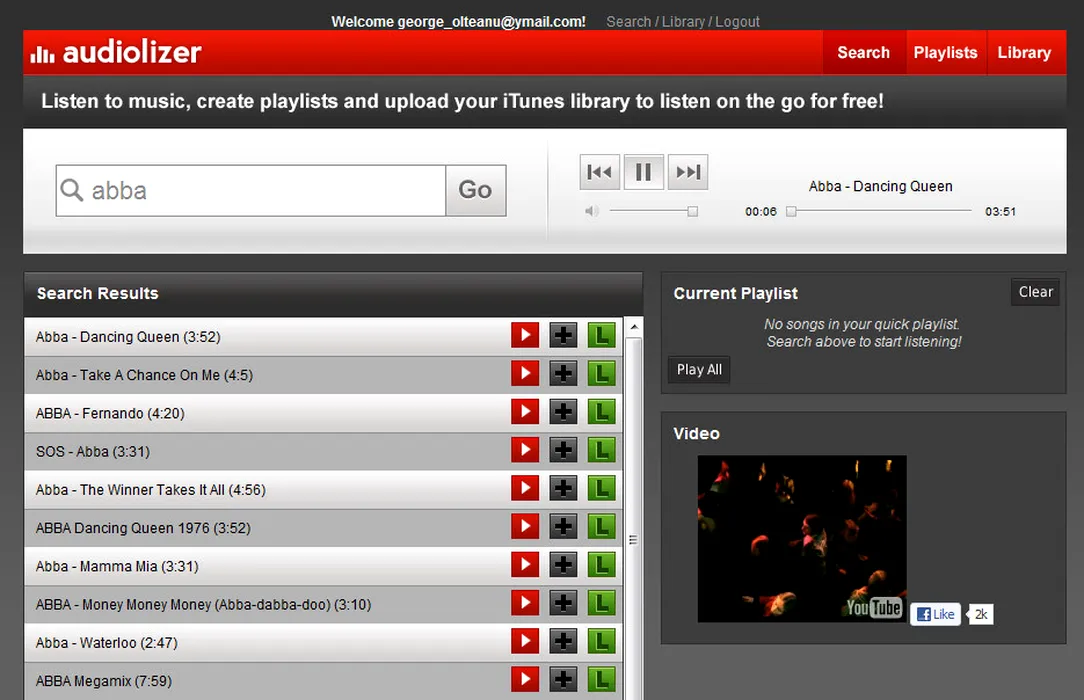Click the Search link beside welcome message
Image resolution: width=1084 pixels, height=700 pixels.
tap(628, 21)
